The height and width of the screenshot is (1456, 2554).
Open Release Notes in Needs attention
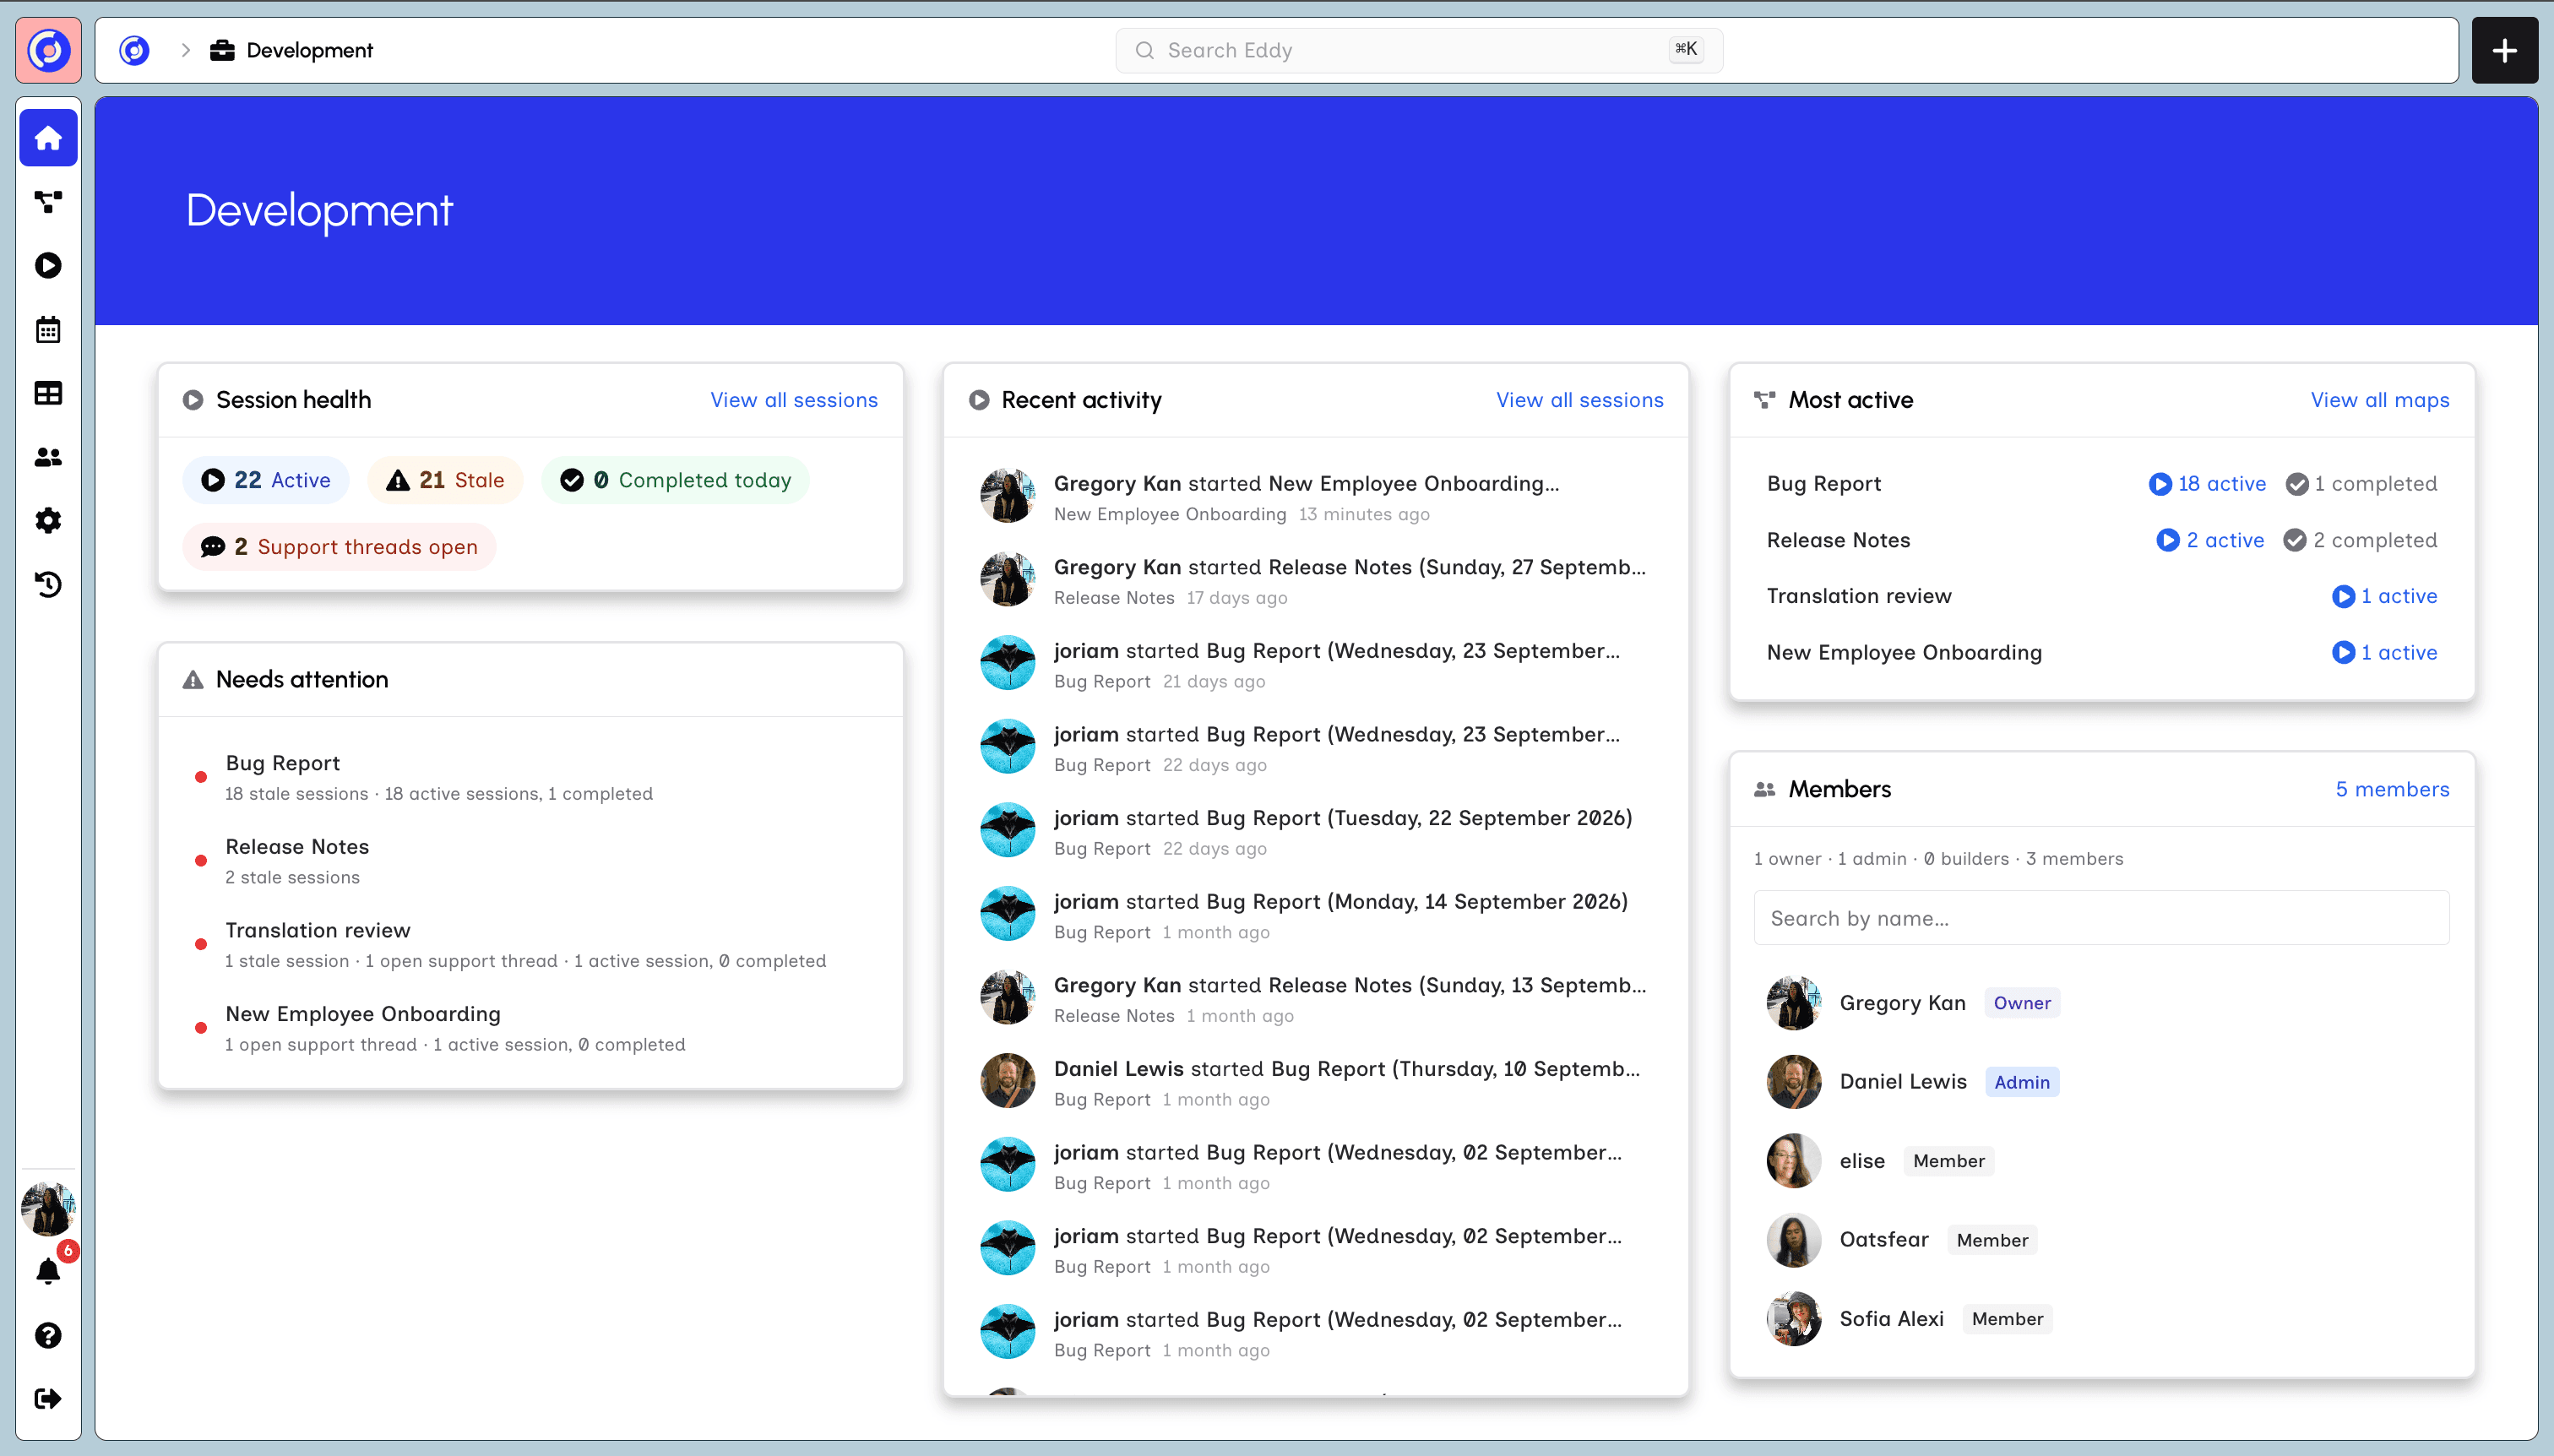[530, 861]
